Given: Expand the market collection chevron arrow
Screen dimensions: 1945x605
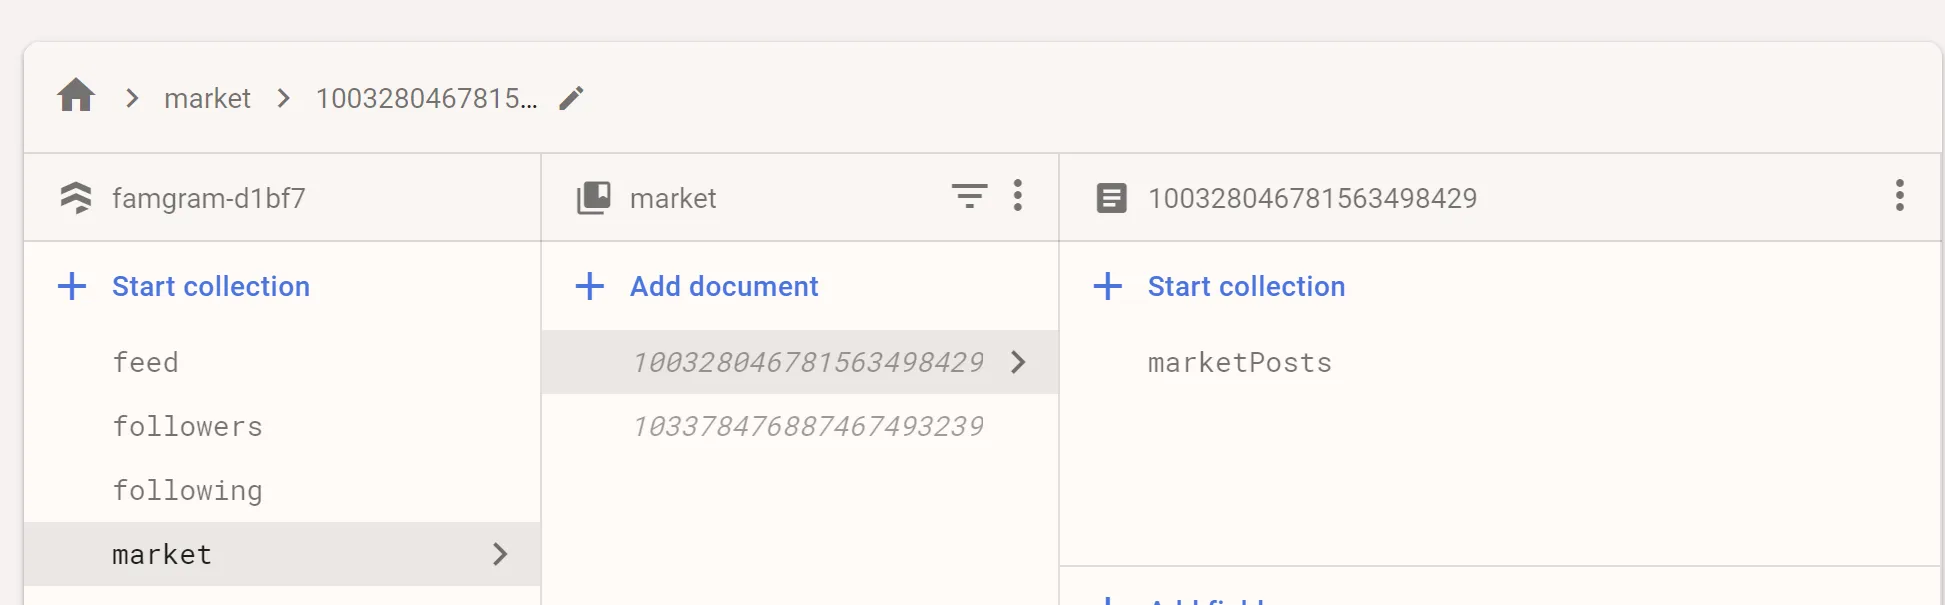Looking at the screenshot, I should pyautogui.click(x=500, y=554).
